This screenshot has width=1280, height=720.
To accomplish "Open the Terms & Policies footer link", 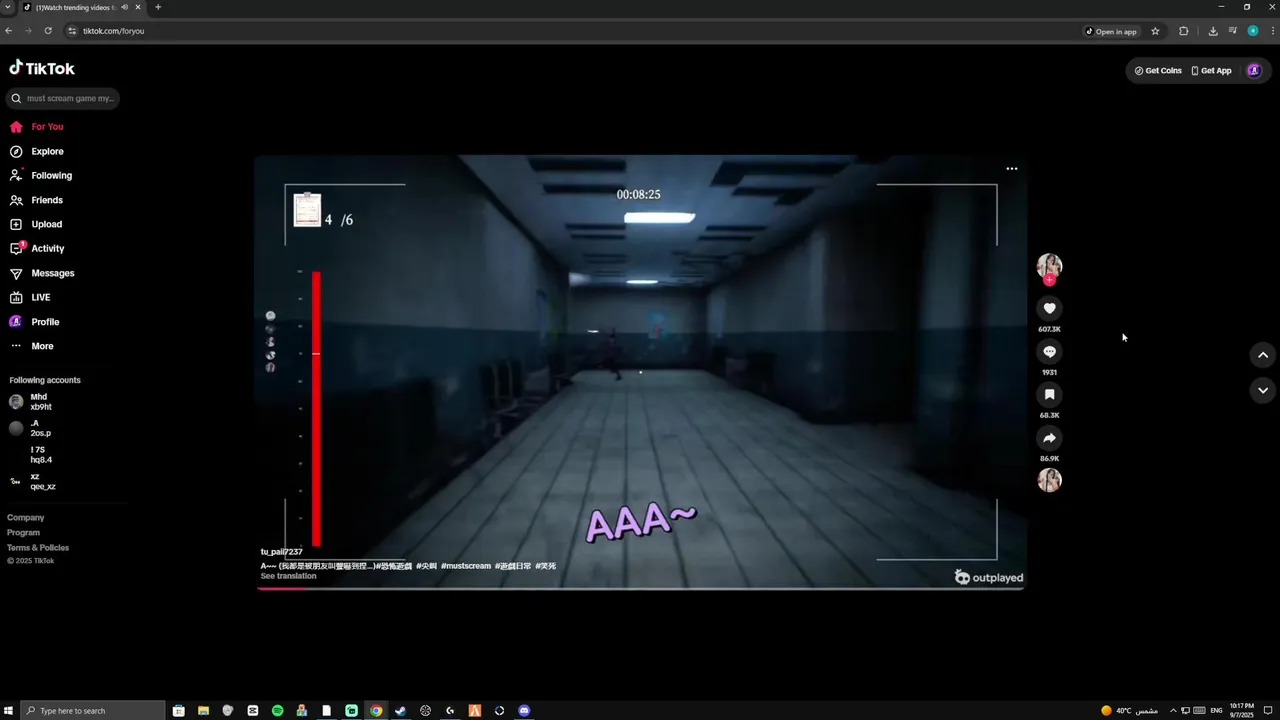I will pyautogui.click(x=38, y=548).
